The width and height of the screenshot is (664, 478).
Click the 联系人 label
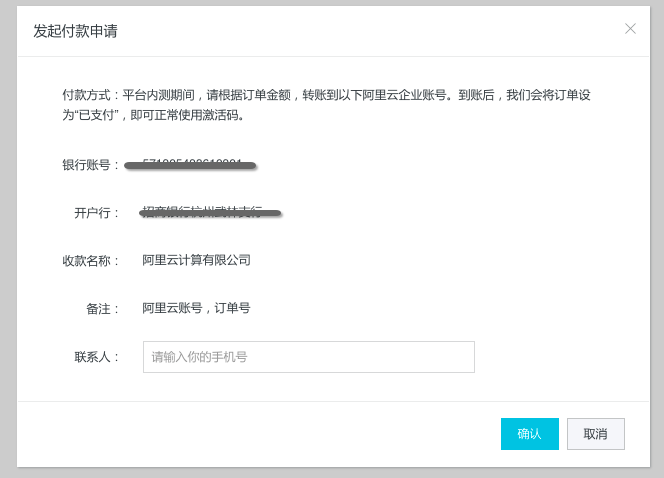click(96, 357)
